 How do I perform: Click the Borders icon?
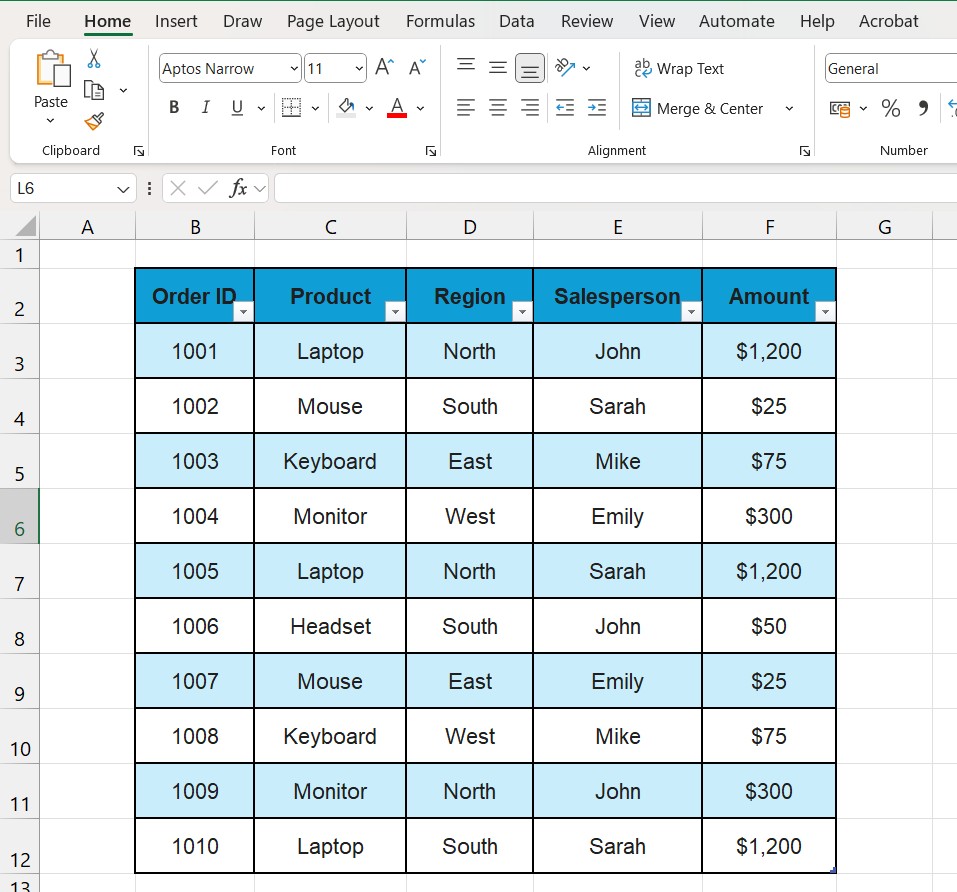[291, 108]
